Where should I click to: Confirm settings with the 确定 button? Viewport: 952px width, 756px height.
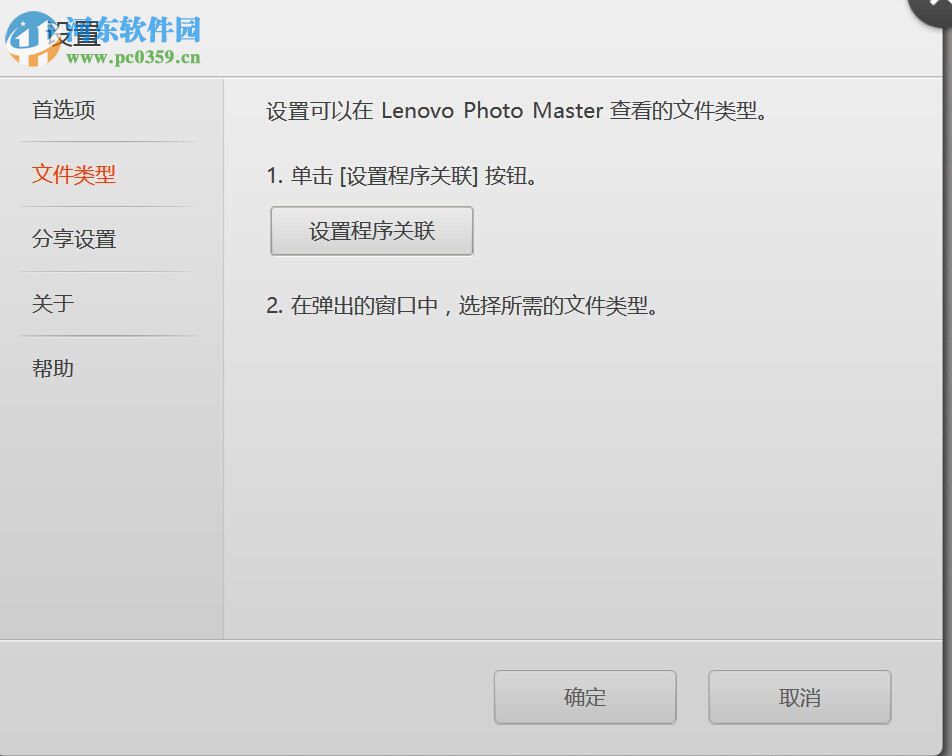584,697
